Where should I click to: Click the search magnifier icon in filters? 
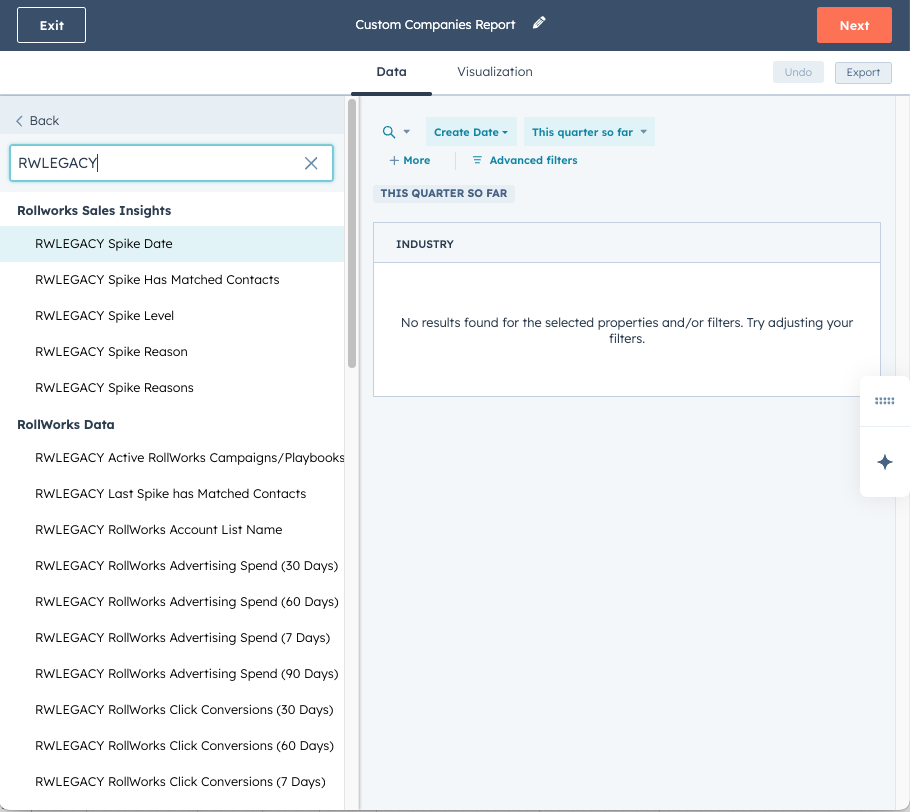click(x=389, y=132)
